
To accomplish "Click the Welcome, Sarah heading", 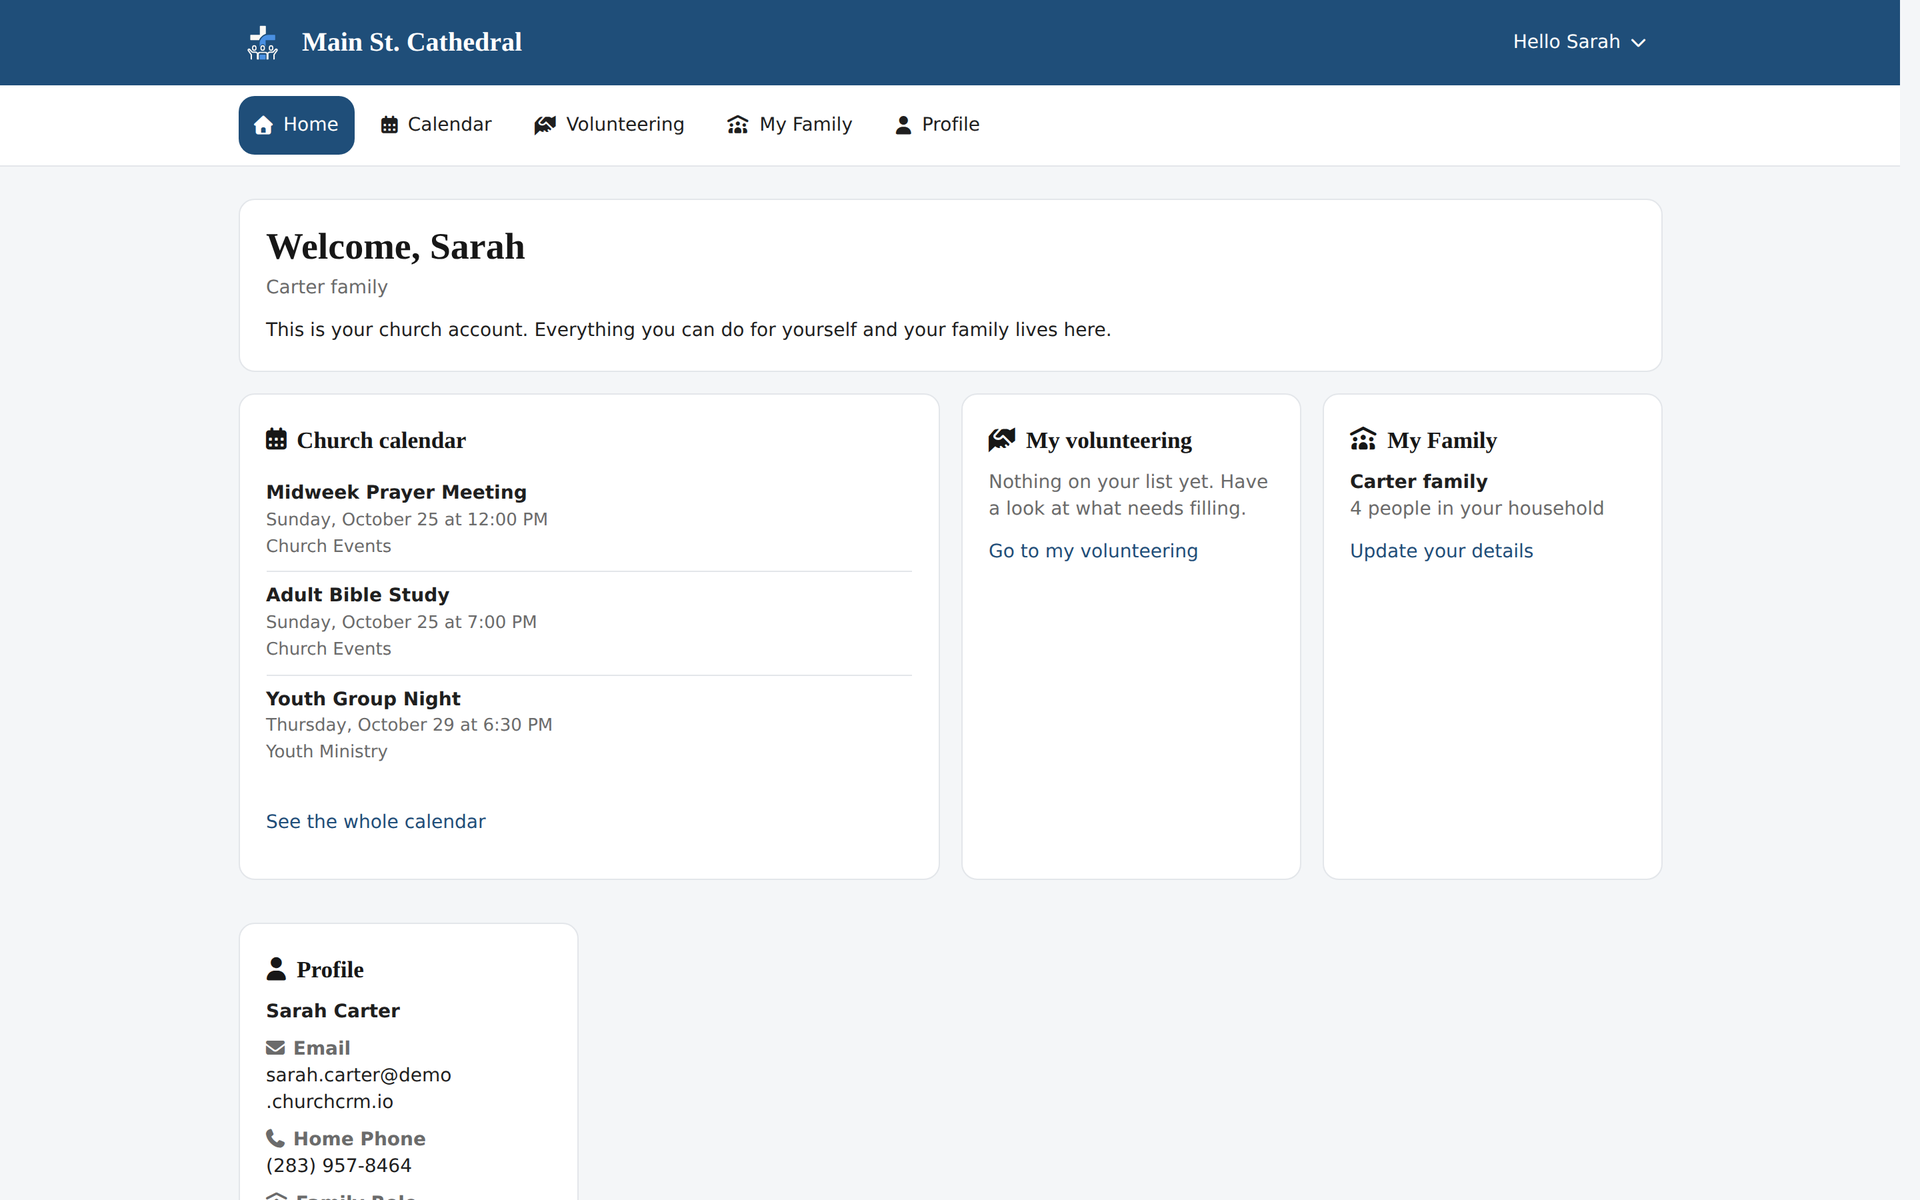I will click(395, 247).
